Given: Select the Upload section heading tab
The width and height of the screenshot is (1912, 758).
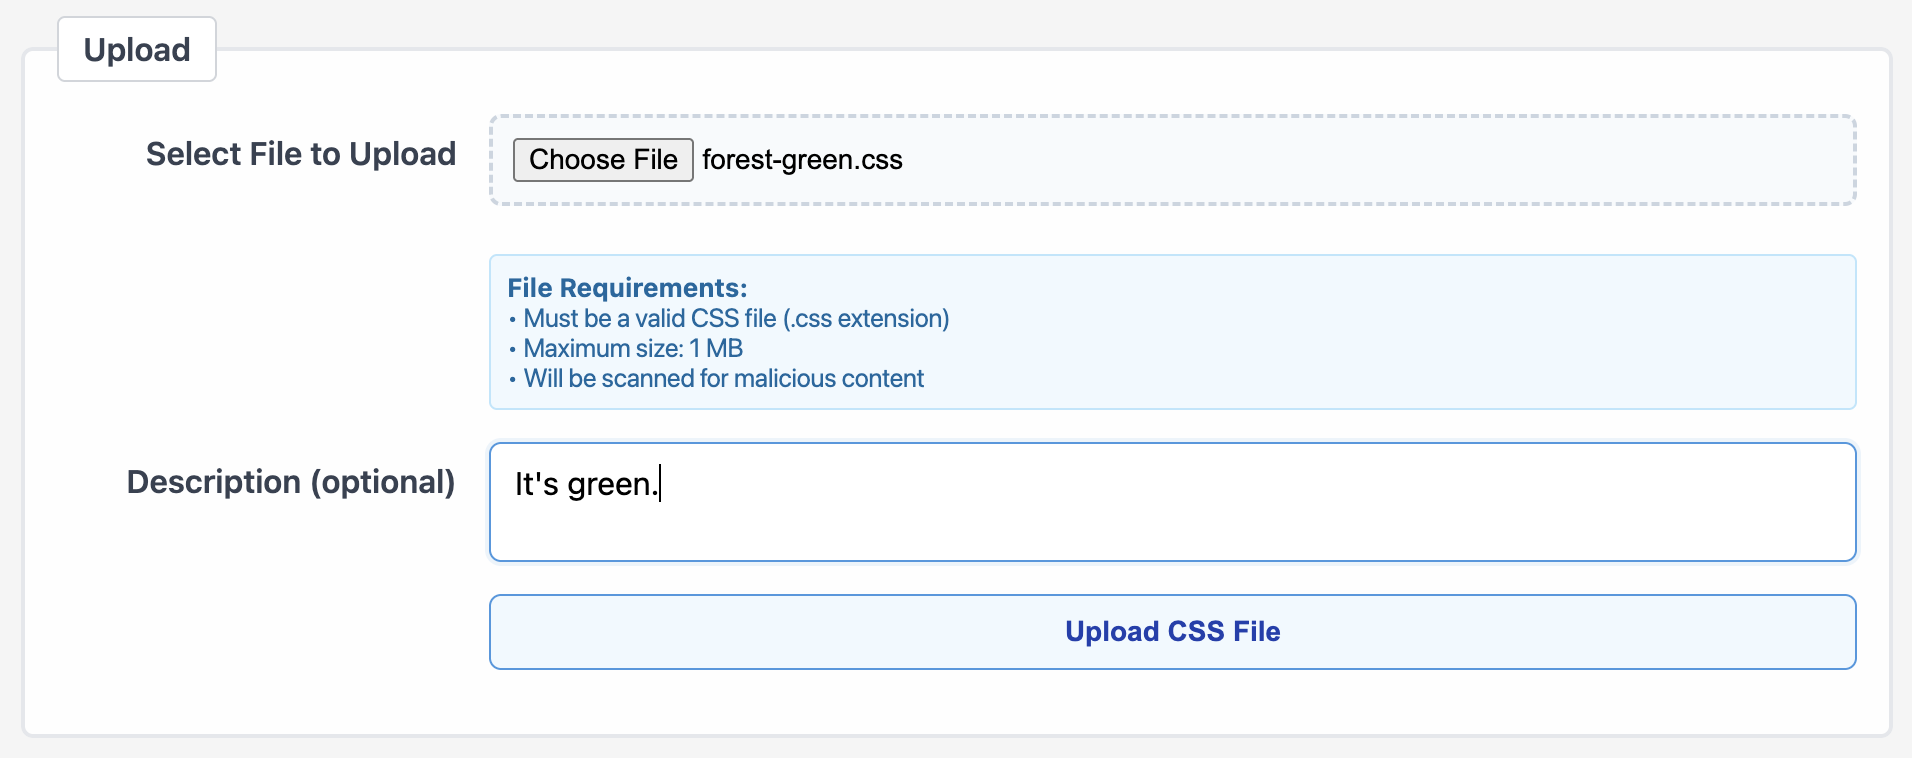Looking at the screenshot, I should pos(137,49).
